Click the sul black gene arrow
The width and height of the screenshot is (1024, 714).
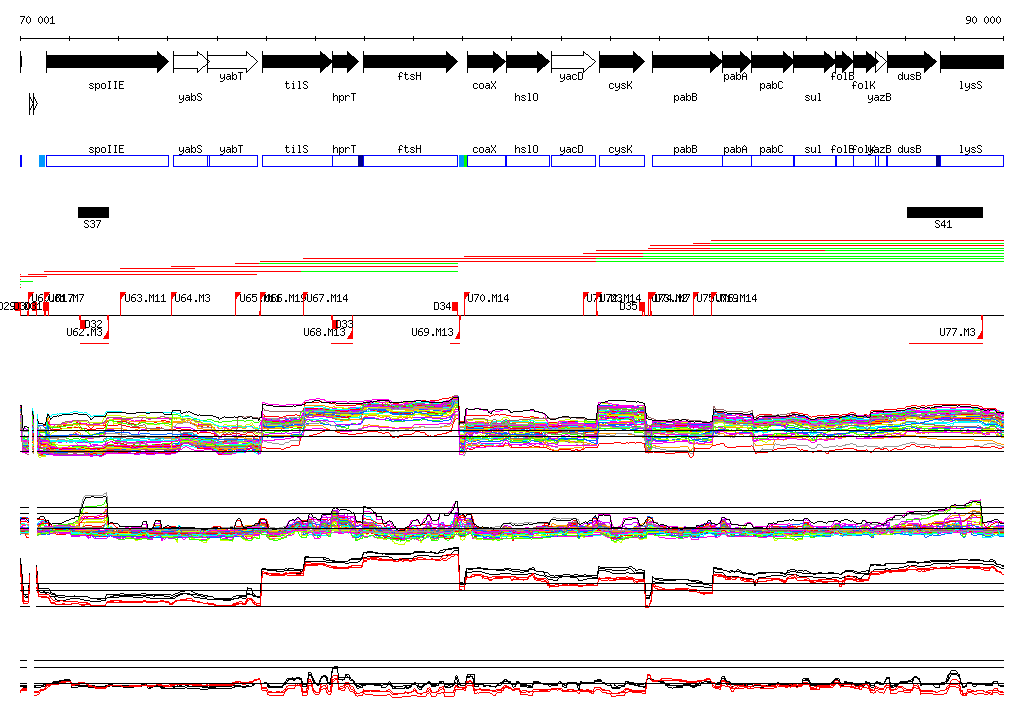[814, 62]
